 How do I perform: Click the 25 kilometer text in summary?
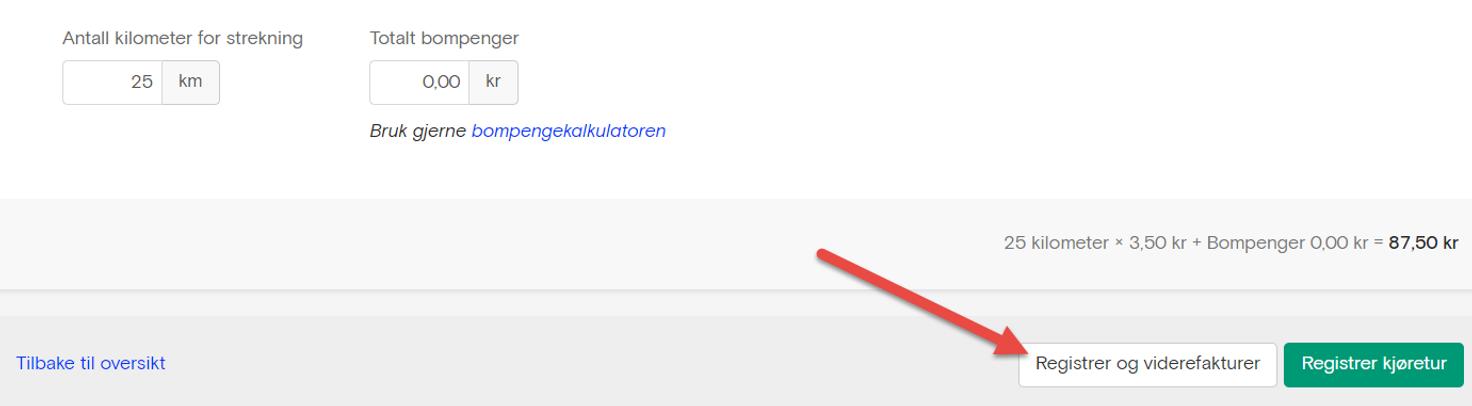coord(1056,243)
